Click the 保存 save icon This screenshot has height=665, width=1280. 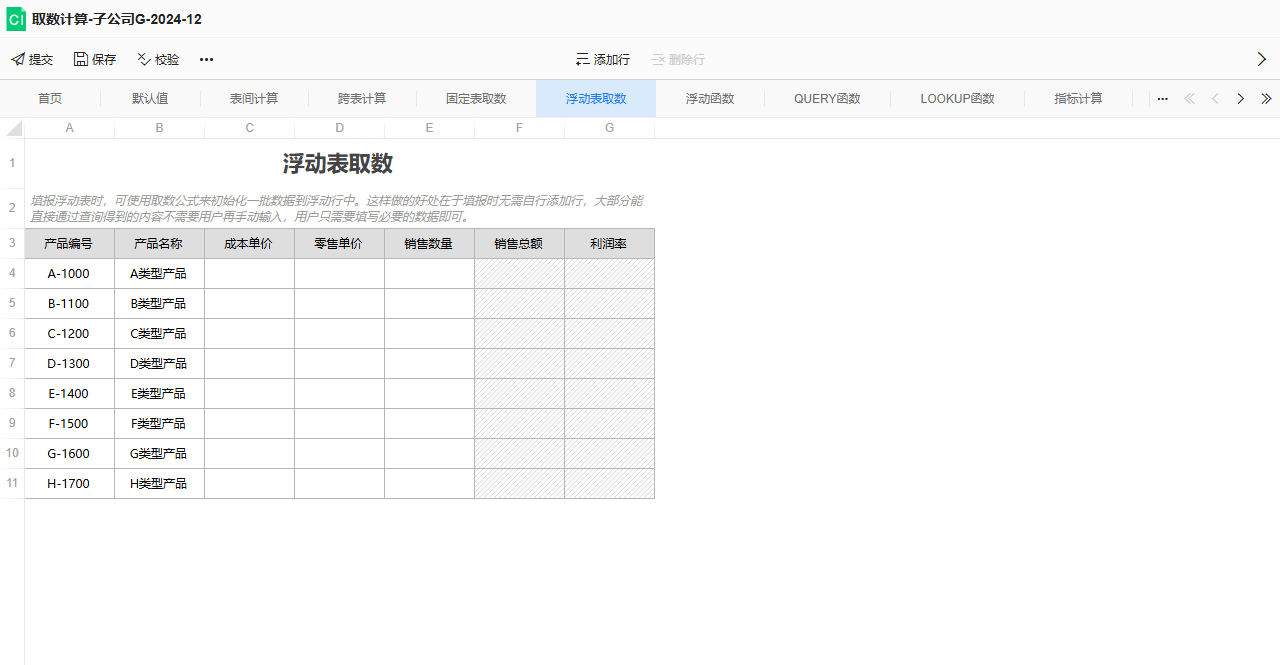point(79,59)
